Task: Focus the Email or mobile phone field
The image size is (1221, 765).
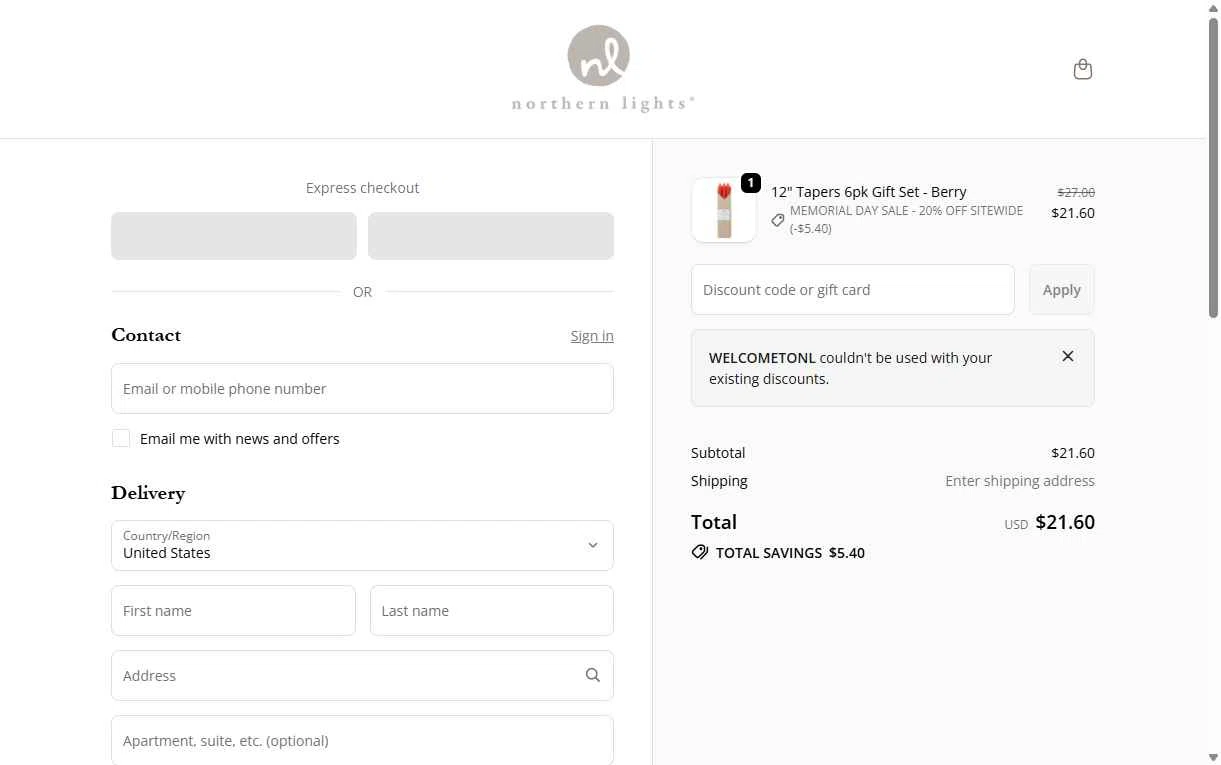Action: point(362,388)
